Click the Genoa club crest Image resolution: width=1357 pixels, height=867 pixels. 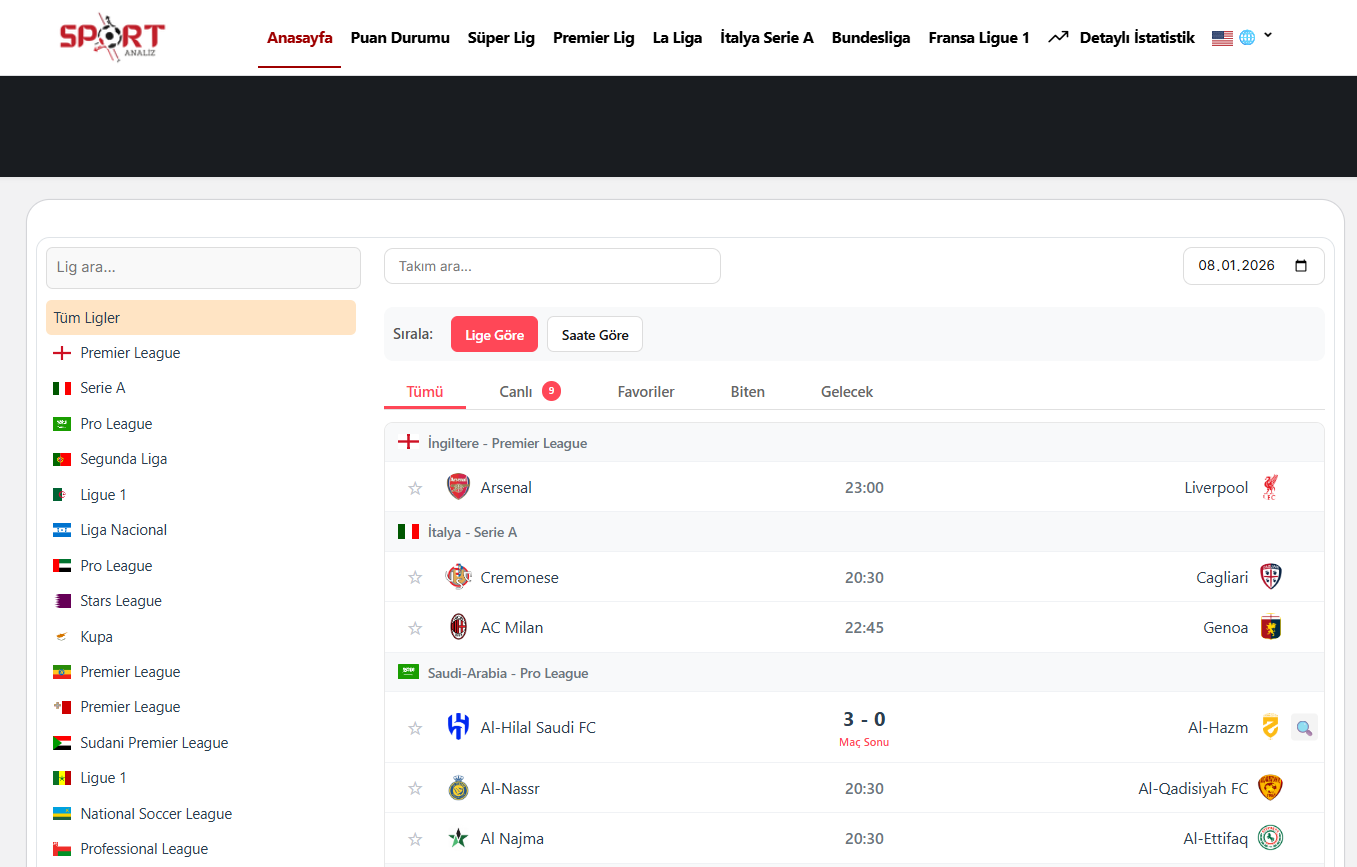pyautogui.click(x=1270, y=627)
